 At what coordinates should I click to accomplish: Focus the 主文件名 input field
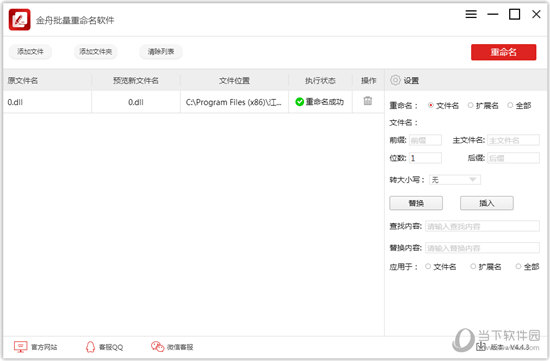[x=514, y=140]
